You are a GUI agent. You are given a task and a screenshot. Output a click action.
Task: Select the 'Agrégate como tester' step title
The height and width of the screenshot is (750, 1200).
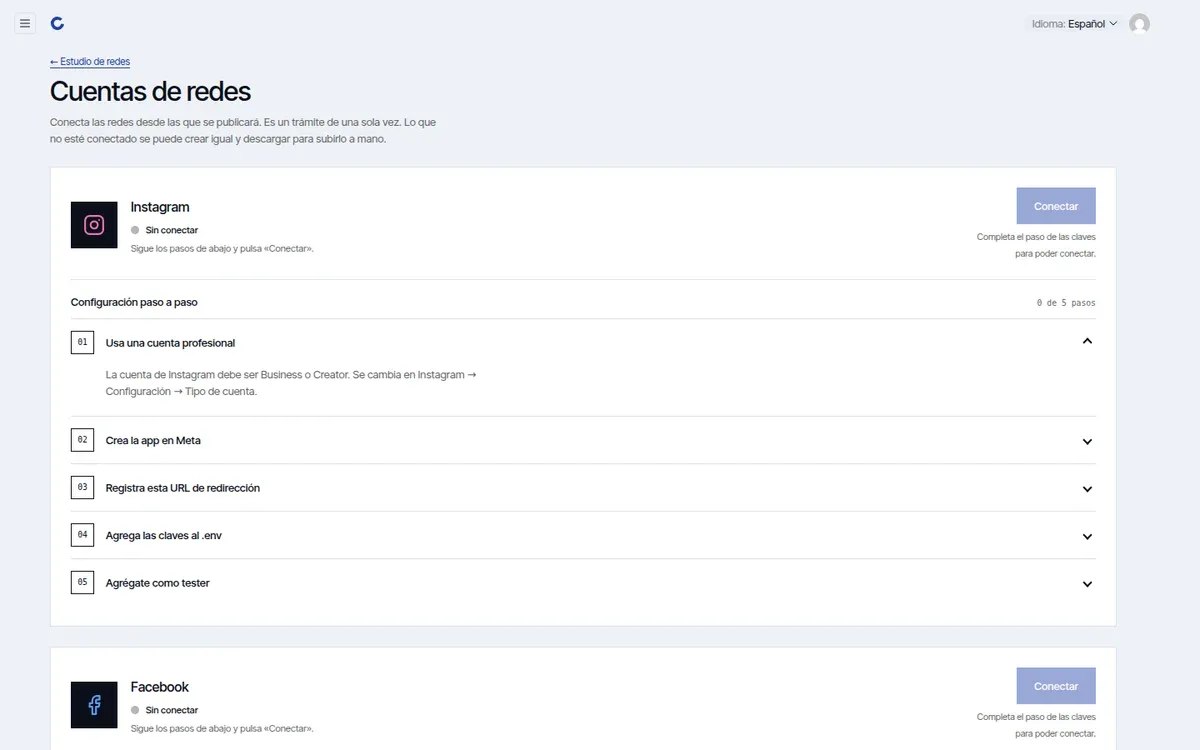tap(158, 583)
